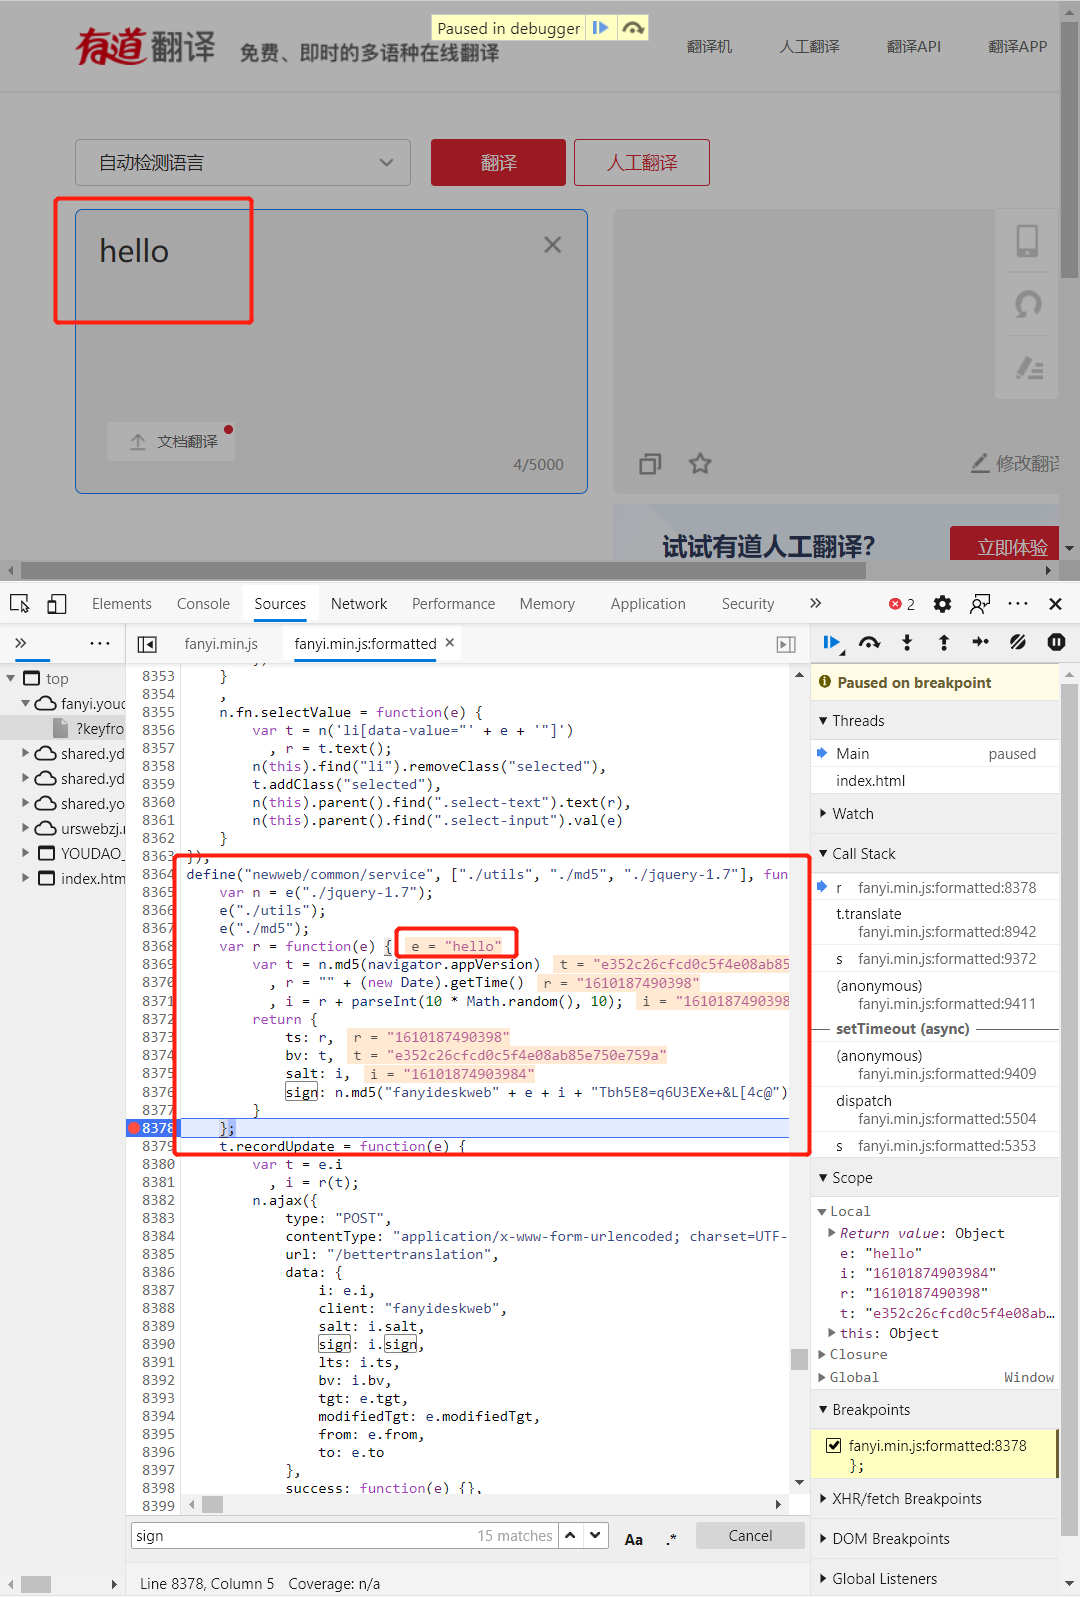The image size is (1080, 1597).
Task: Toggle regular expression search option
Action: pos(671,1539)
